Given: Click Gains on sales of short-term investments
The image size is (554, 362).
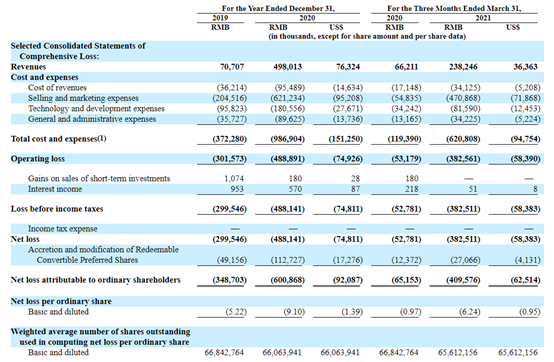Looking at the screenshot, I should 99,178.
